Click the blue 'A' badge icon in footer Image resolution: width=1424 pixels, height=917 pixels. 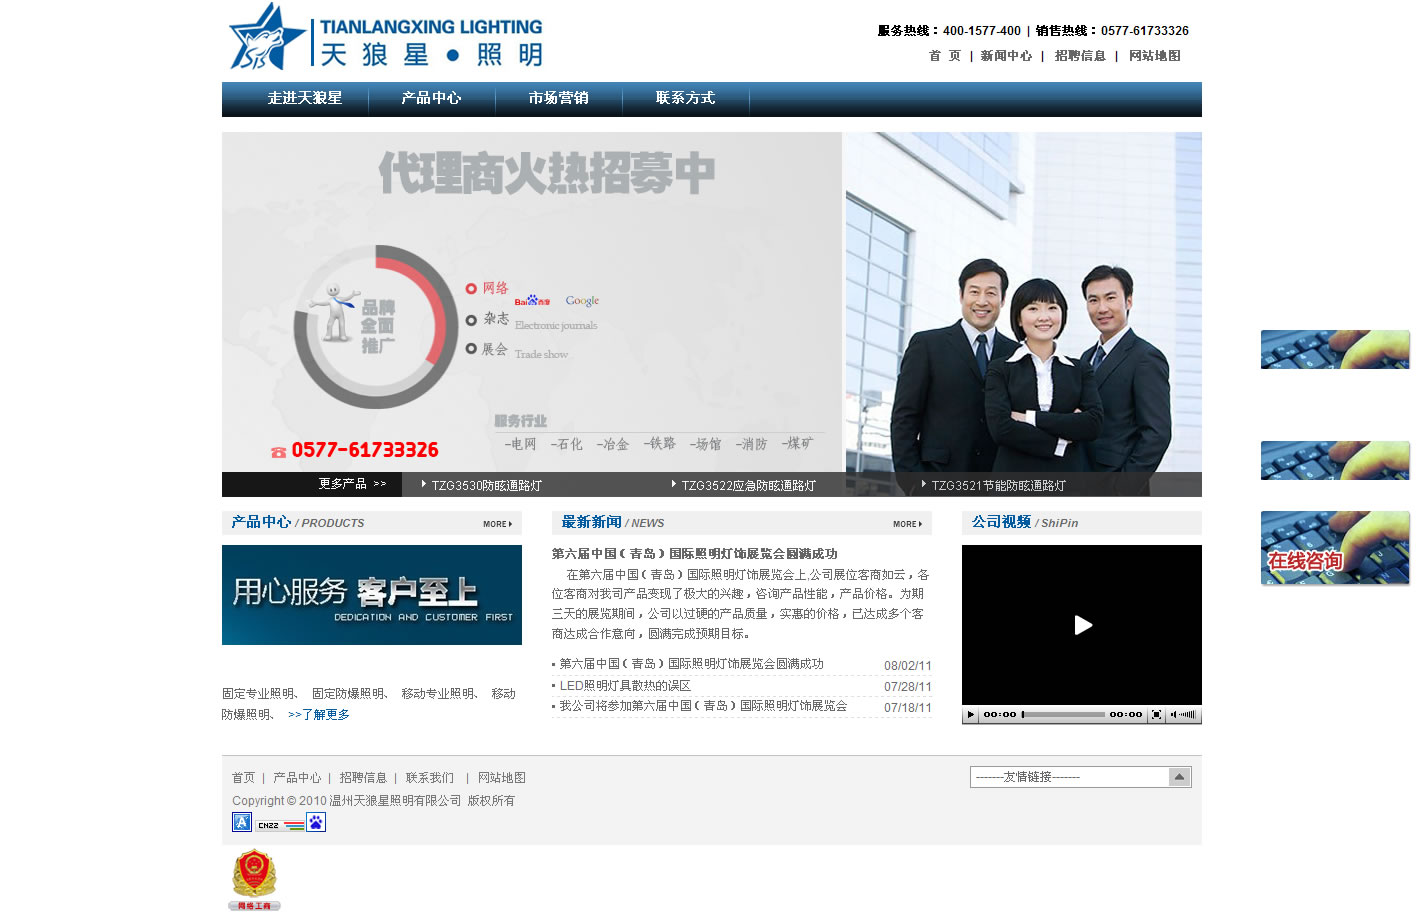pyautogui.click(x=241, y=822)
